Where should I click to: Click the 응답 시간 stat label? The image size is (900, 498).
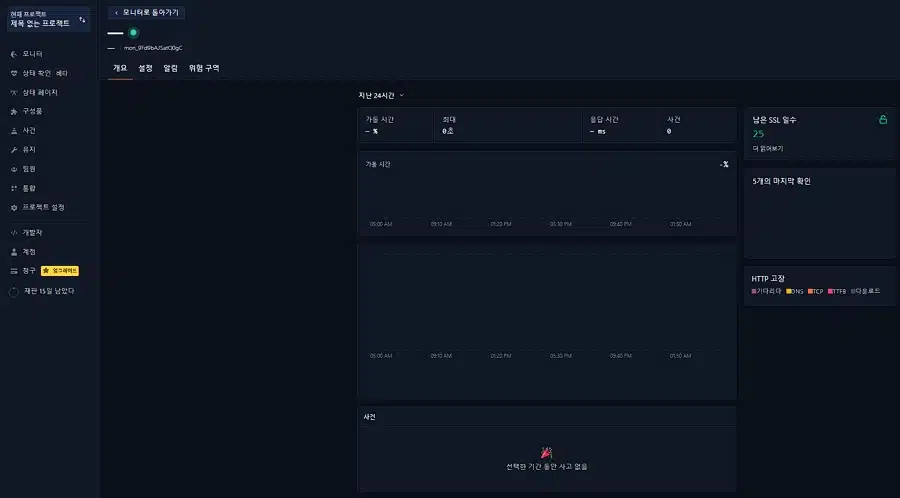(604, 120)
